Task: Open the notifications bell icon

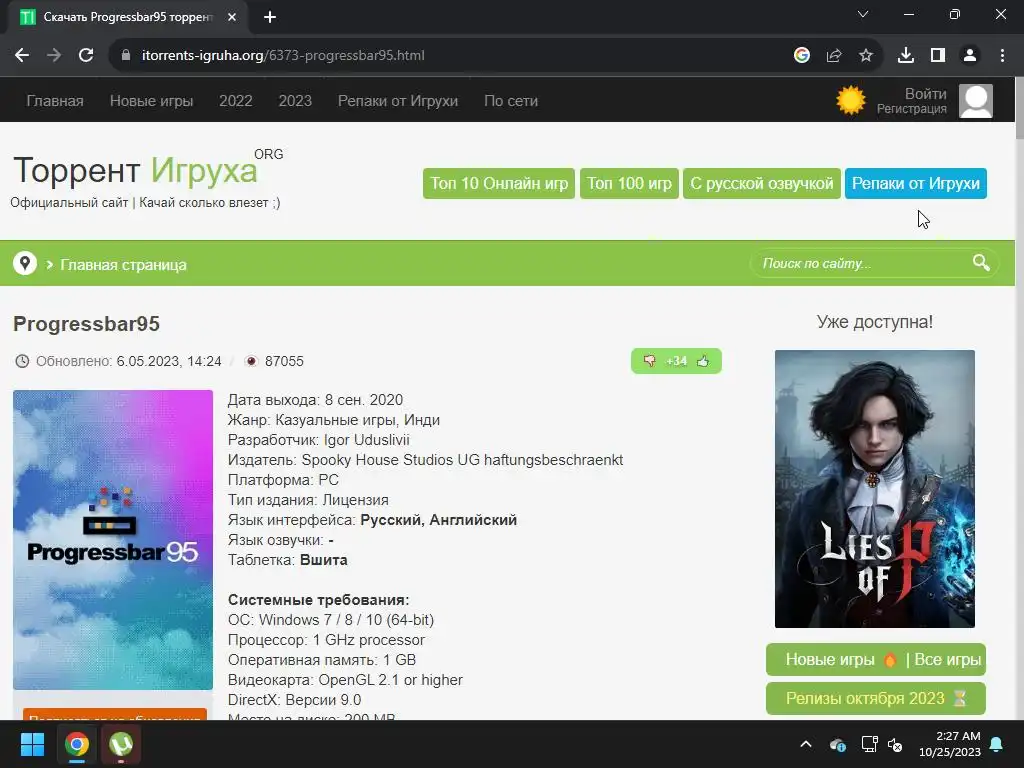Action: [997, 744]
